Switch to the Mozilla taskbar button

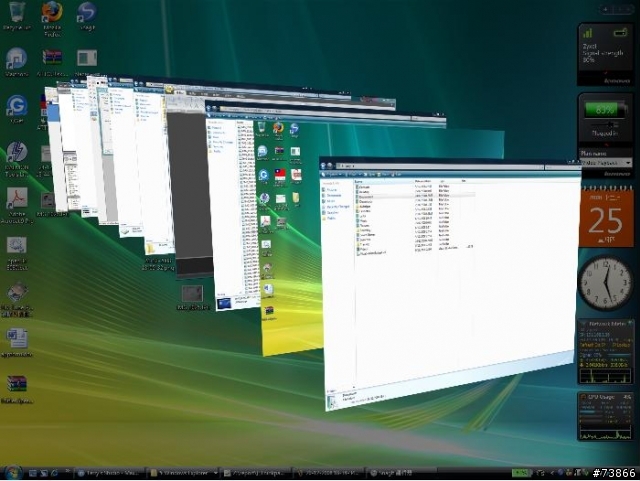click(110, 473)
